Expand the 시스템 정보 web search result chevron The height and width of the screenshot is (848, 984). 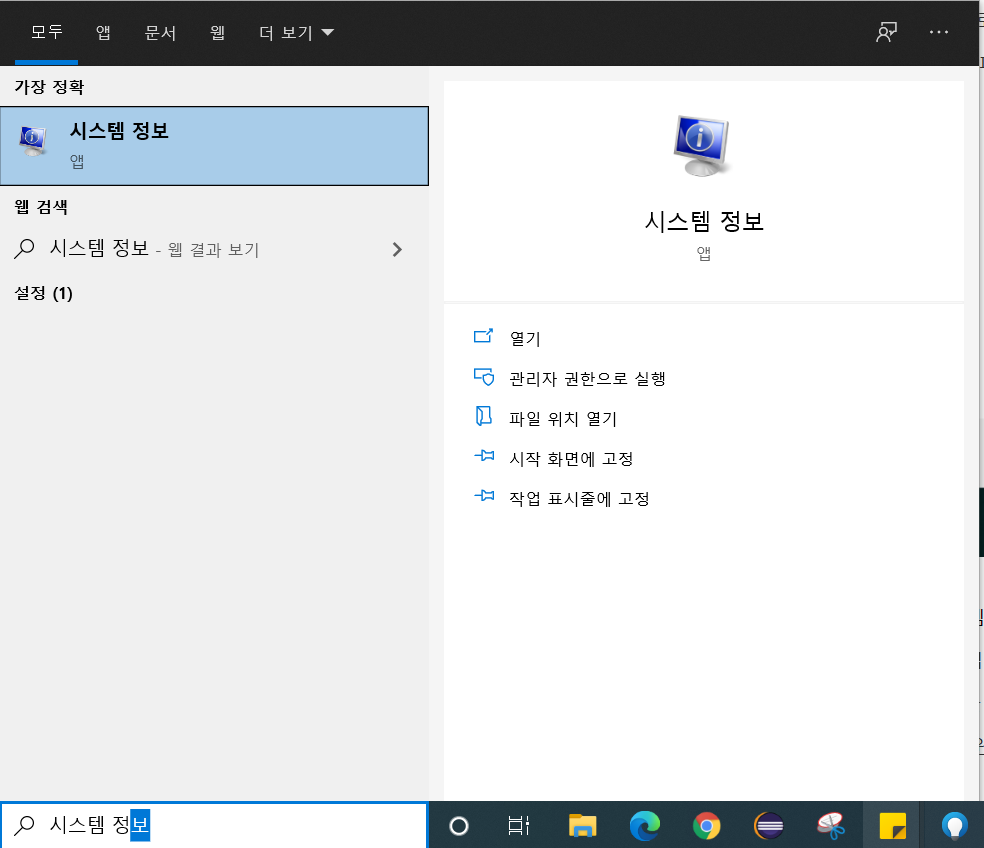pos(397,249)
